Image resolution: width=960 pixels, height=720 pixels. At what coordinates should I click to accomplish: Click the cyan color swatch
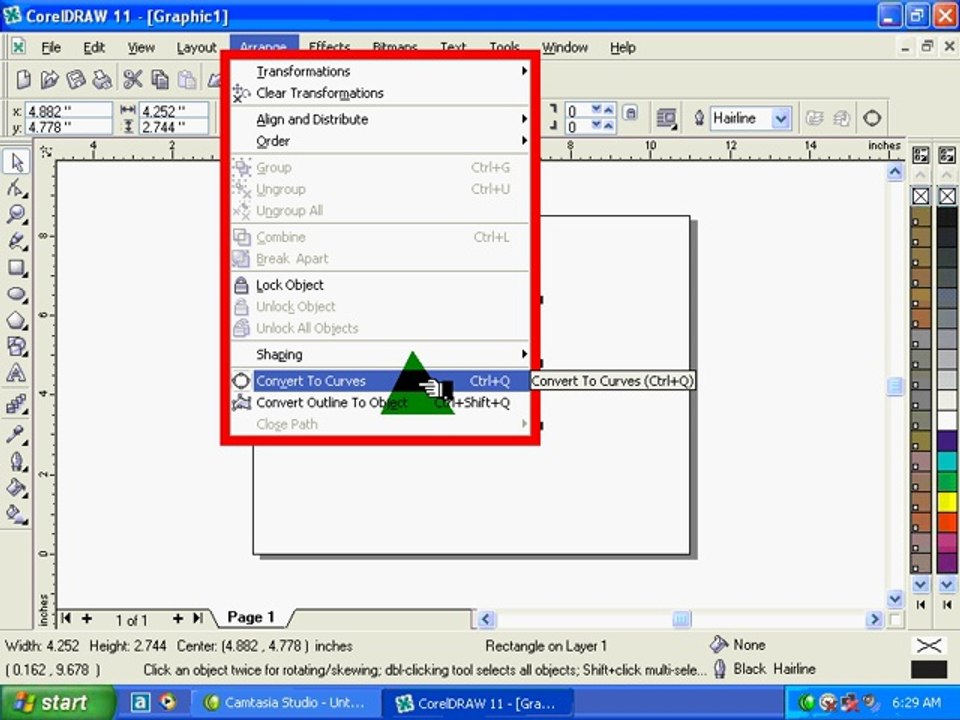click(x=947, y=461)
